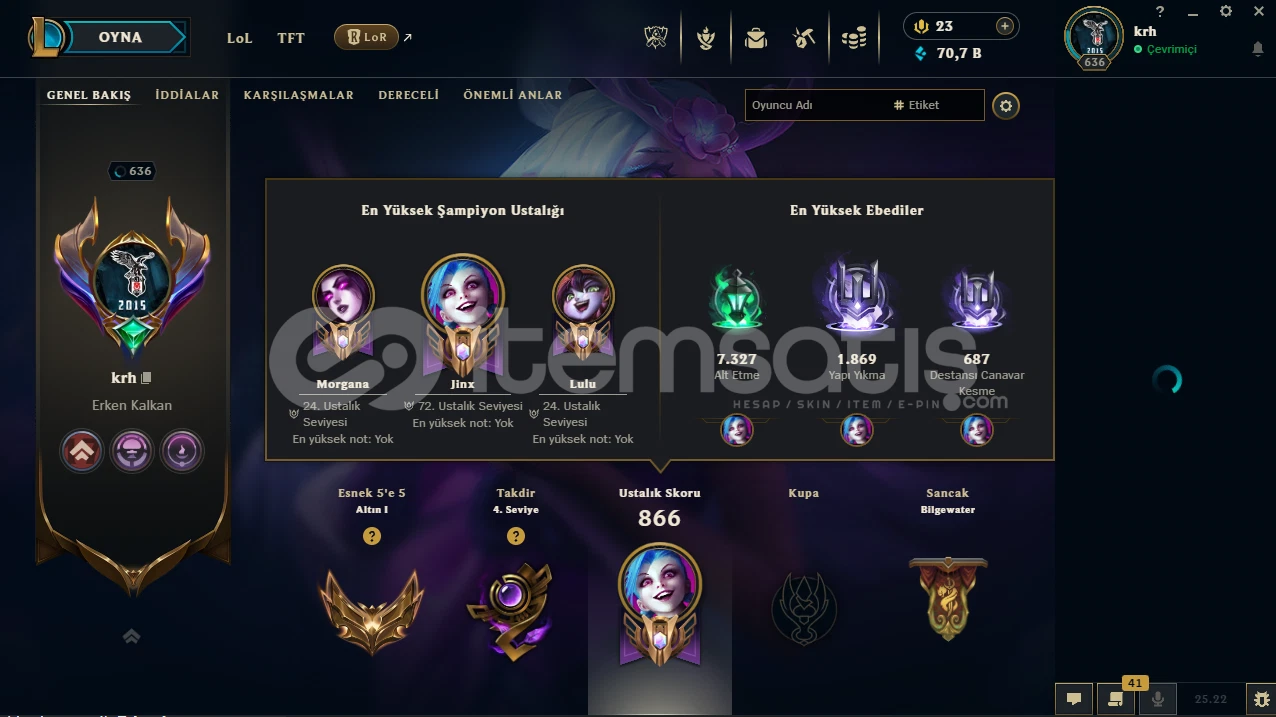Open the client settings gear at top

coord(1226,11)
